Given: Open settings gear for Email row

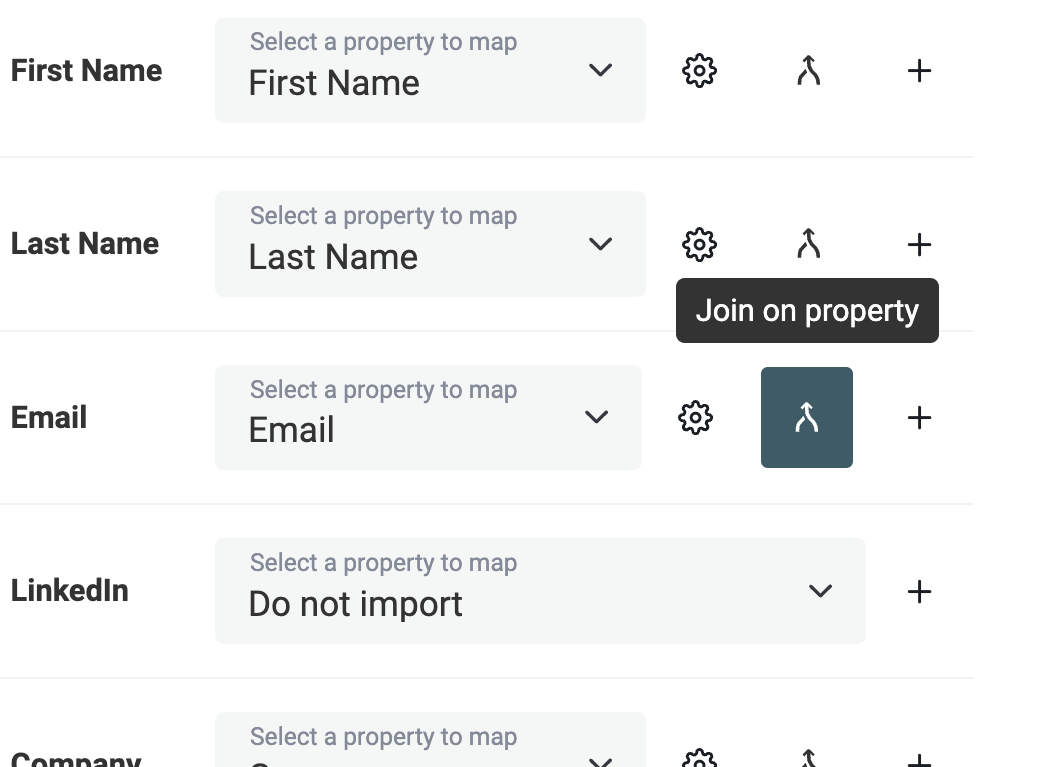Looking at the screenshot, I should click(x=695, y=417).
